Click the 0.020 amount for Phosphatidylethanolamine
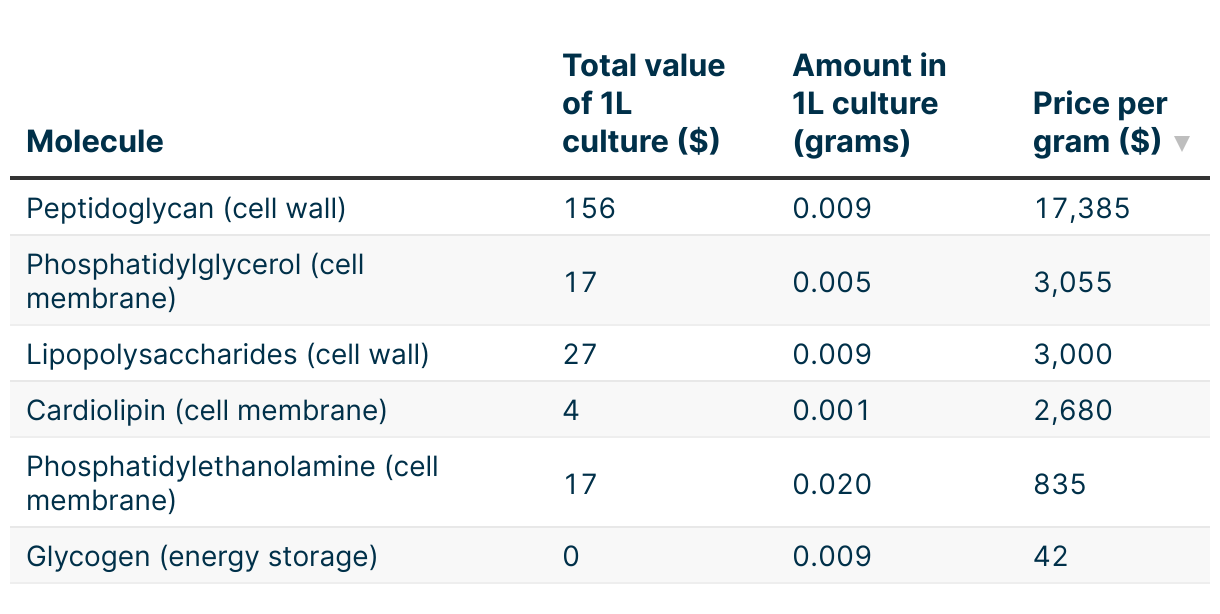Screen dimensions: 1220x614 (x=832, y=484)
